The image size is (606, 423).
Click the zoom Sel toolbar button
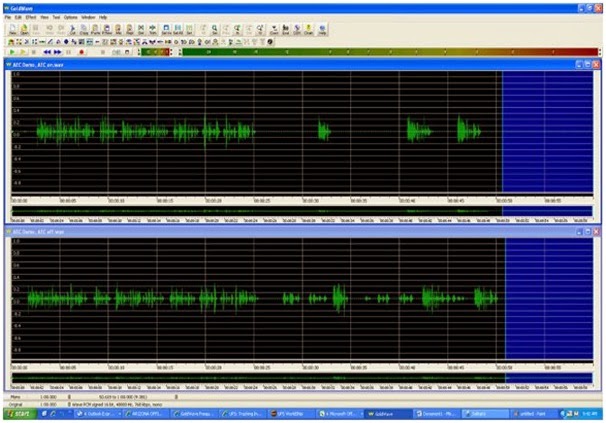click(x=214, y=29)
